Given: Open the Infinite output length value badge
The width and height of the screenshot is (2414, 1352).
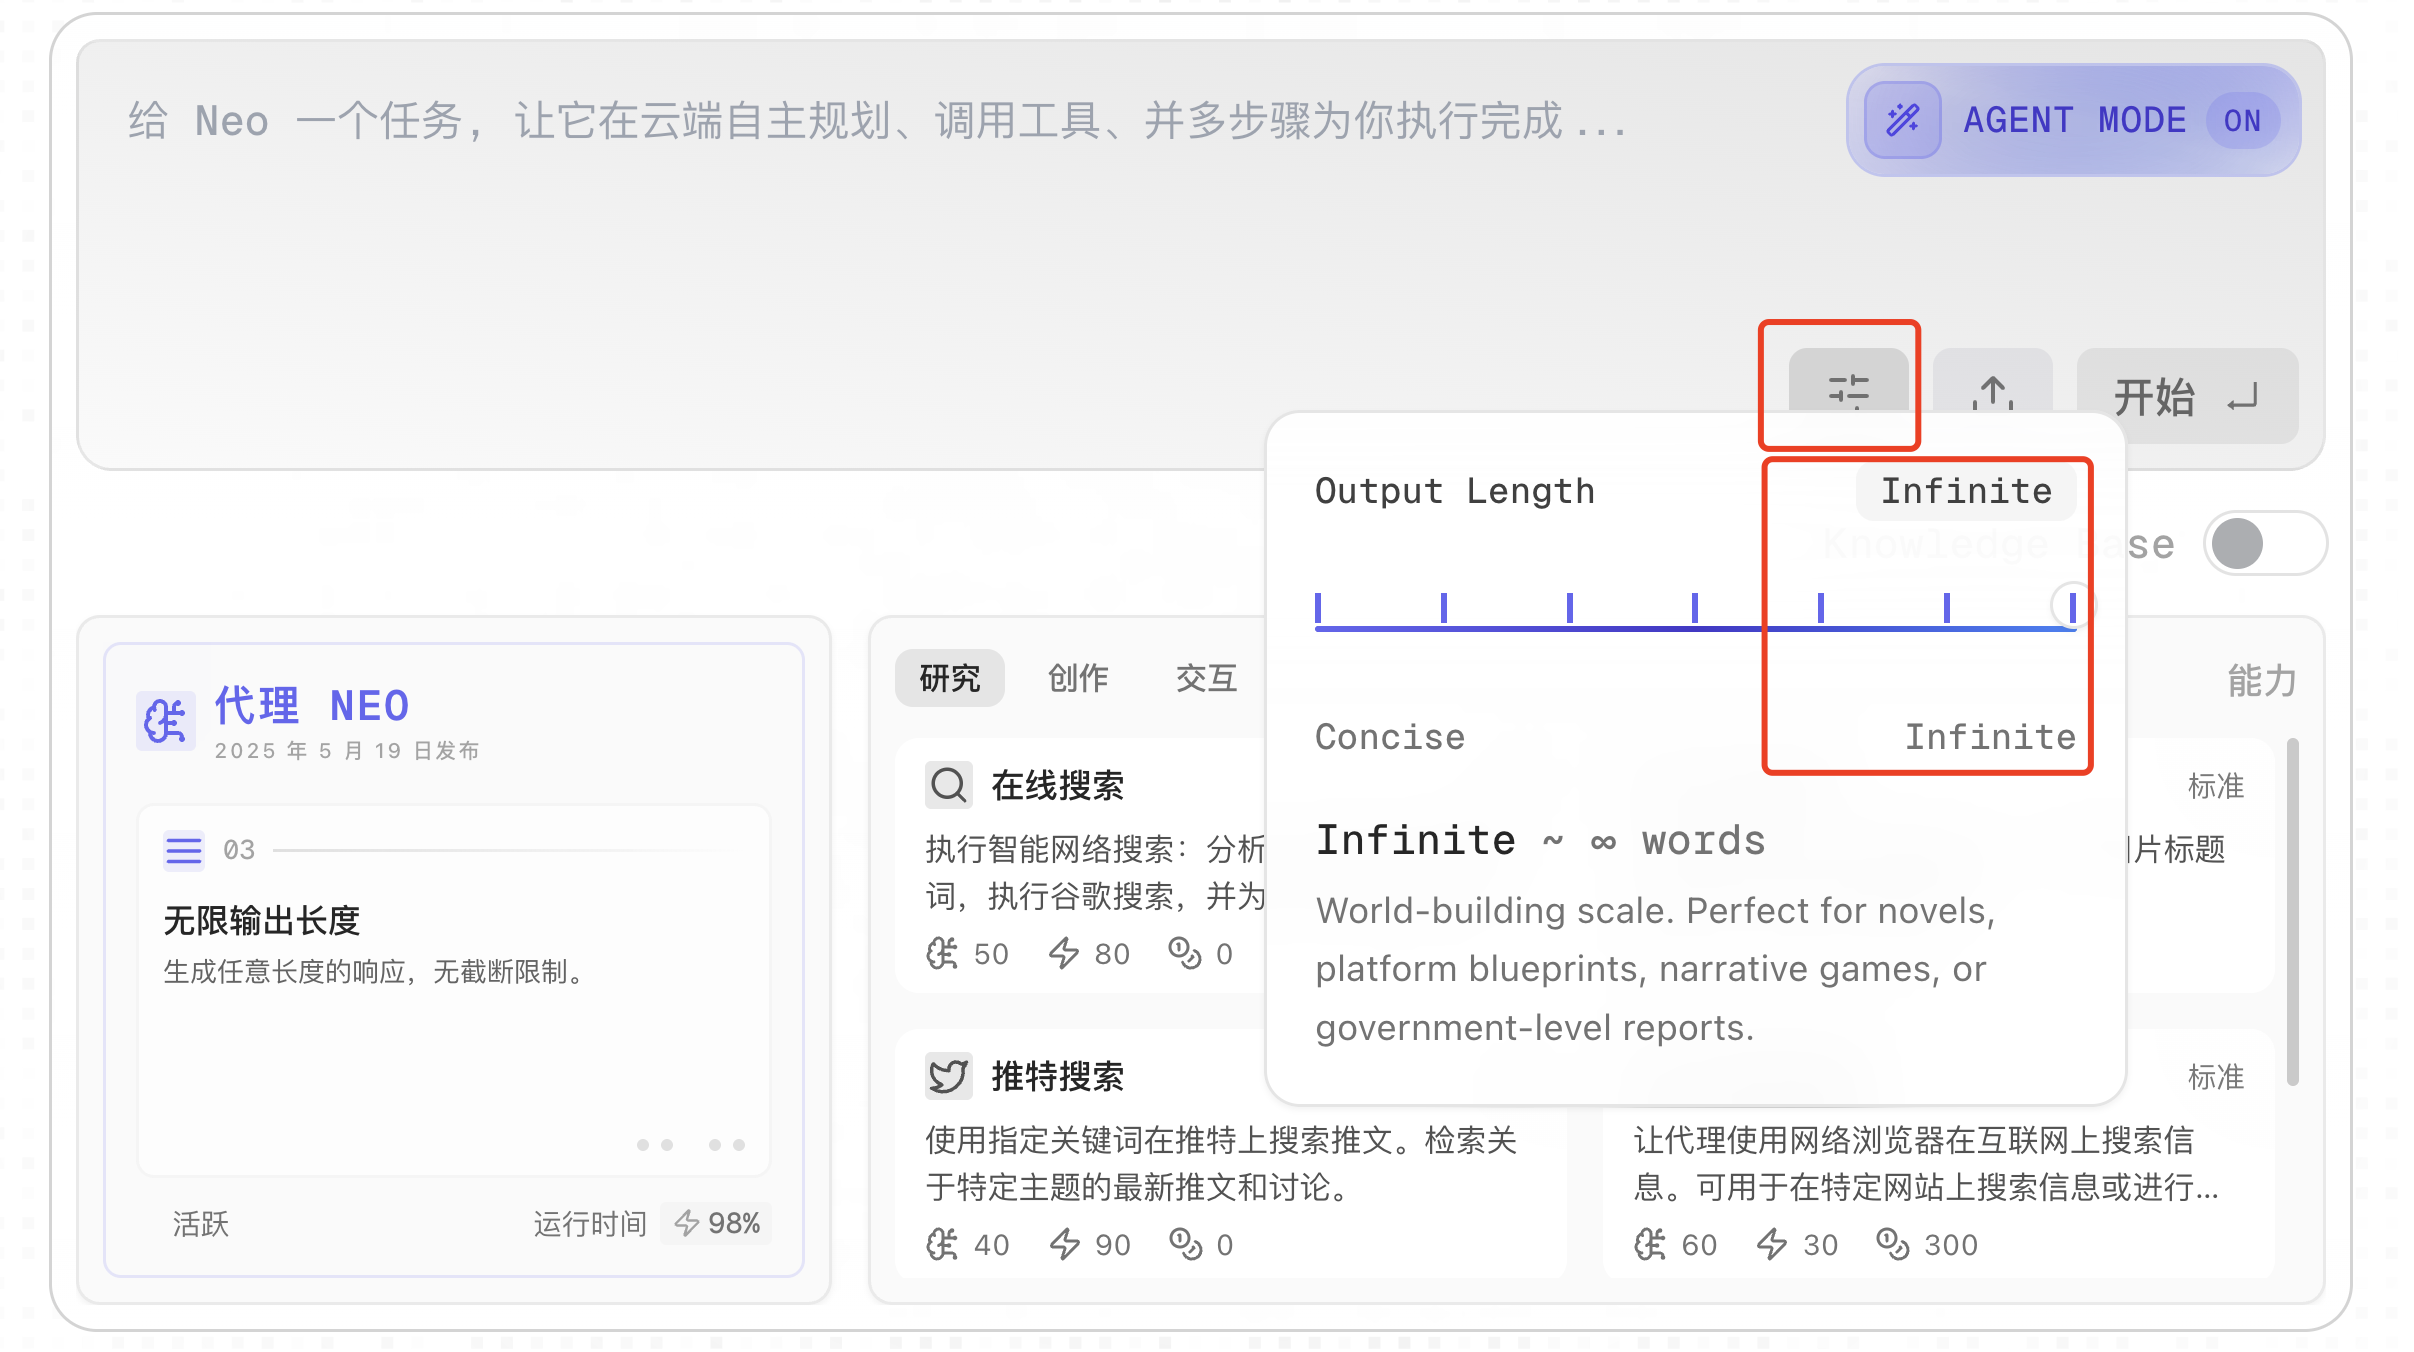Looking at the screenshot, I should pyautogui.click(x=1965, y=491).
